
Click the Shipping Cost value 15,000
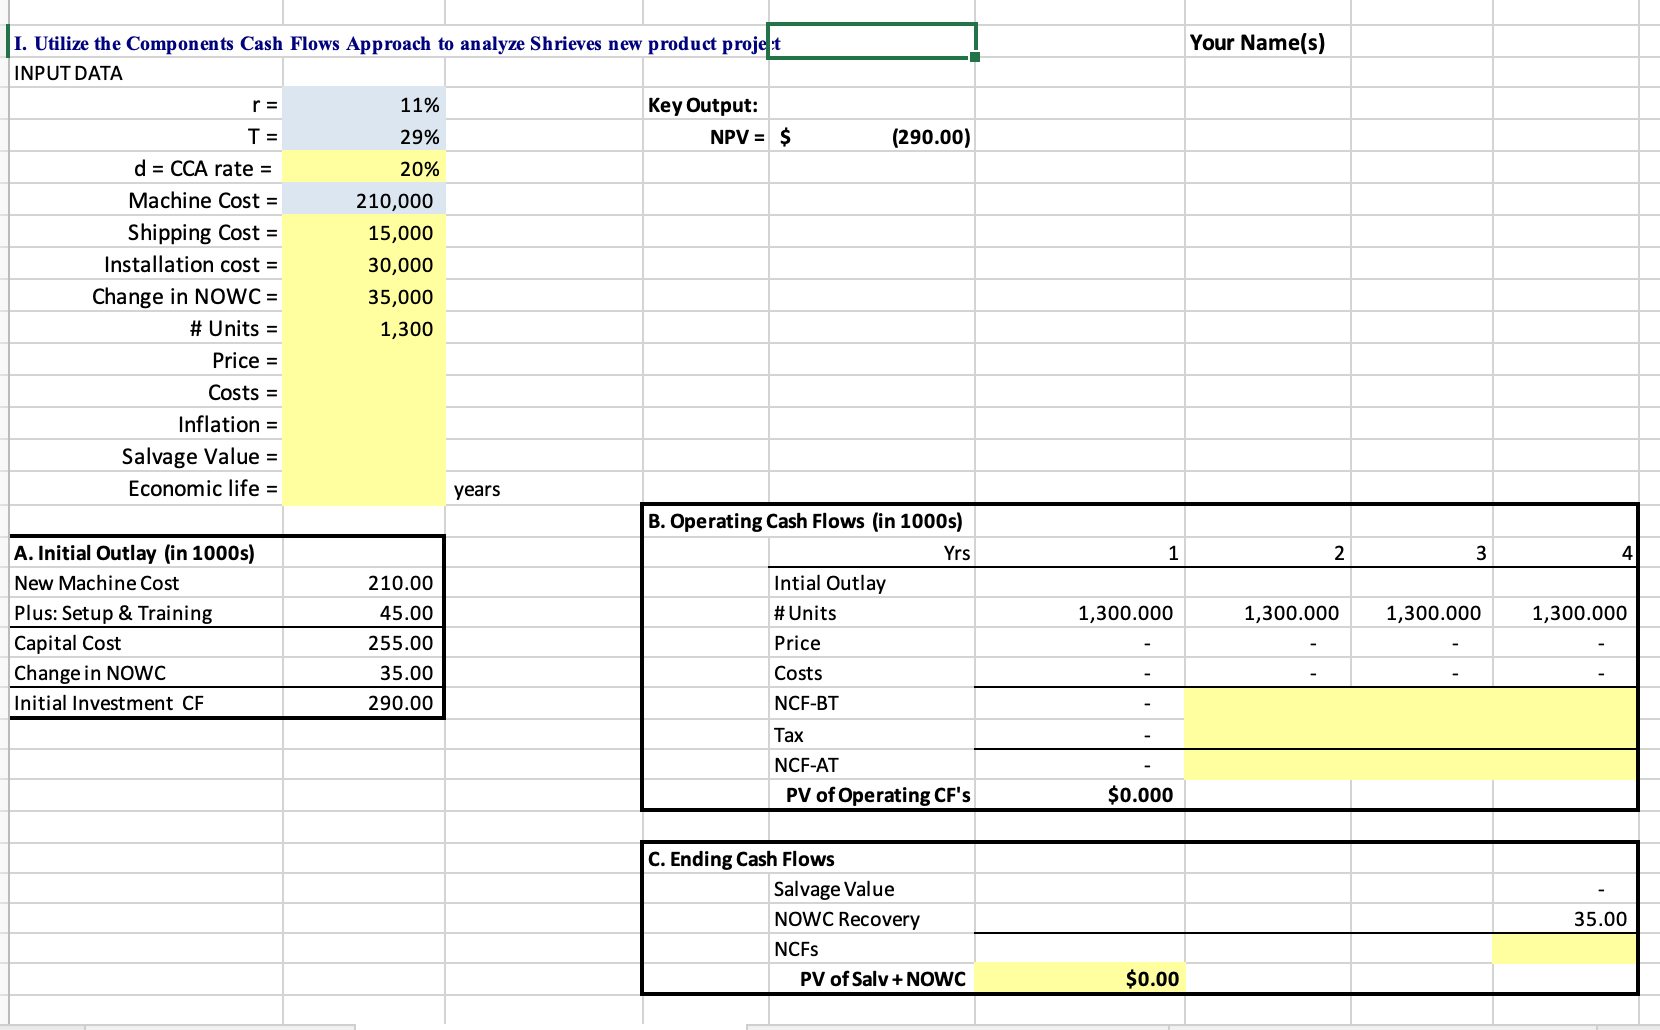tap(364, 233)
